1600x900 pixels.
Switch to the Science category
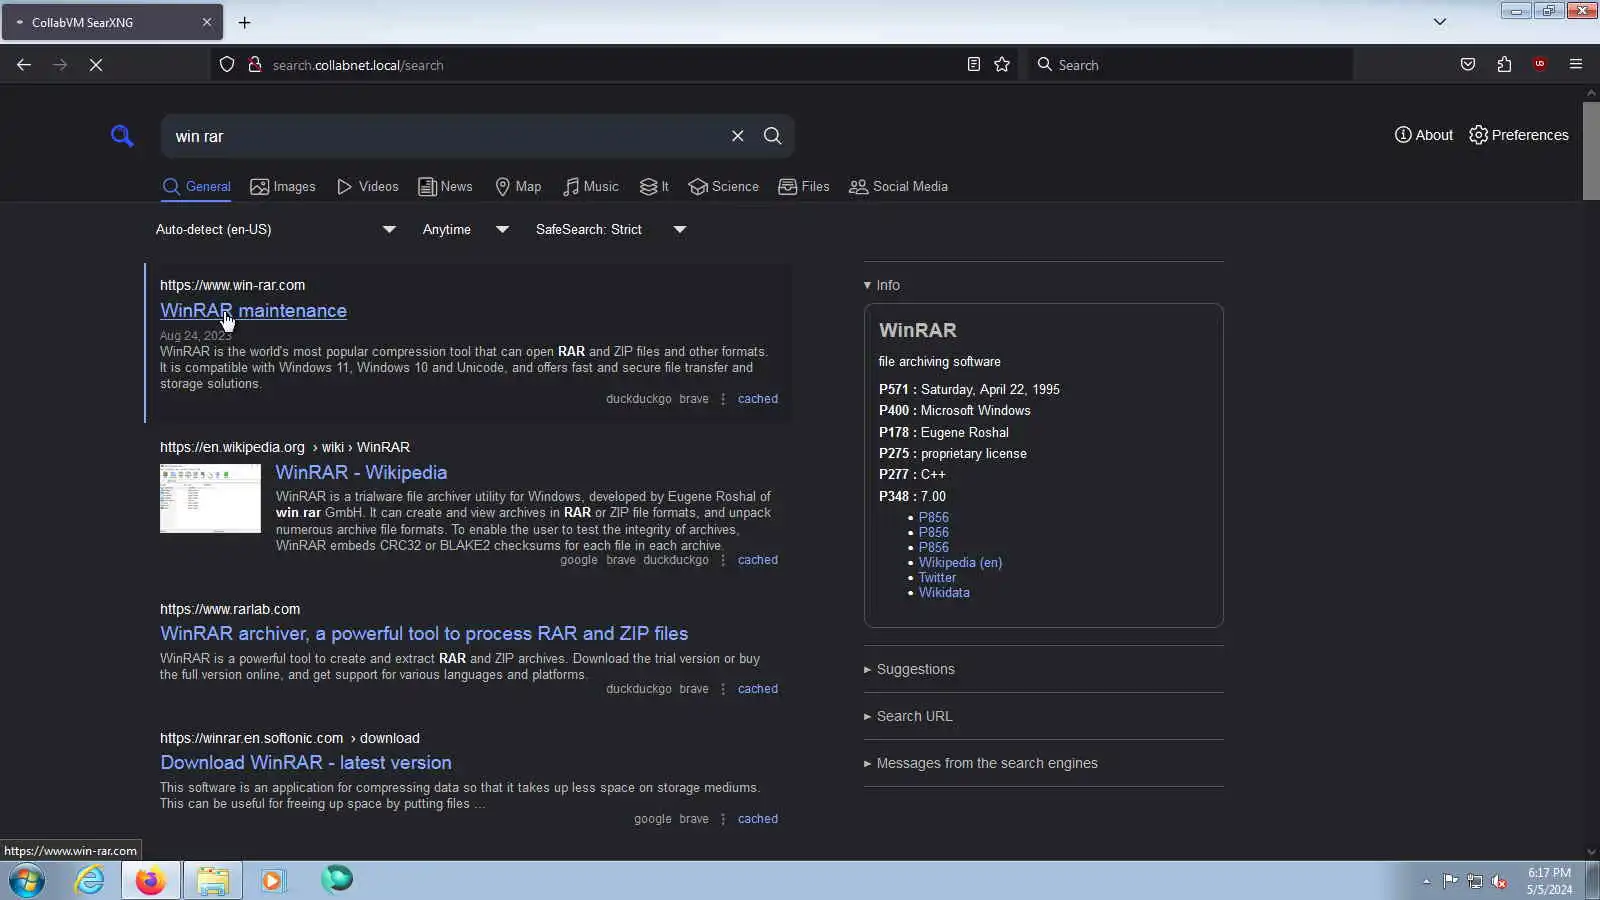click(724, 187)
